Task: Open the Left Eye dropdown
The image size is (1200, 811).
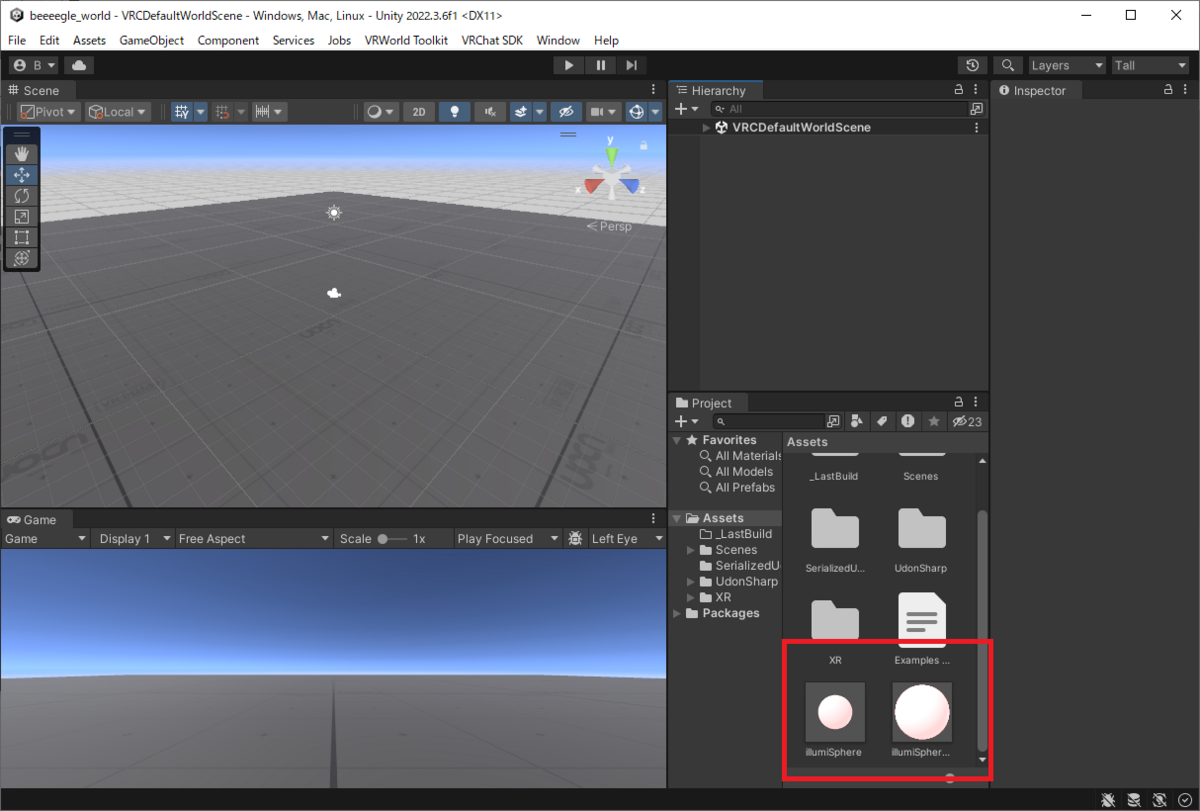Action: pos(627,538)
